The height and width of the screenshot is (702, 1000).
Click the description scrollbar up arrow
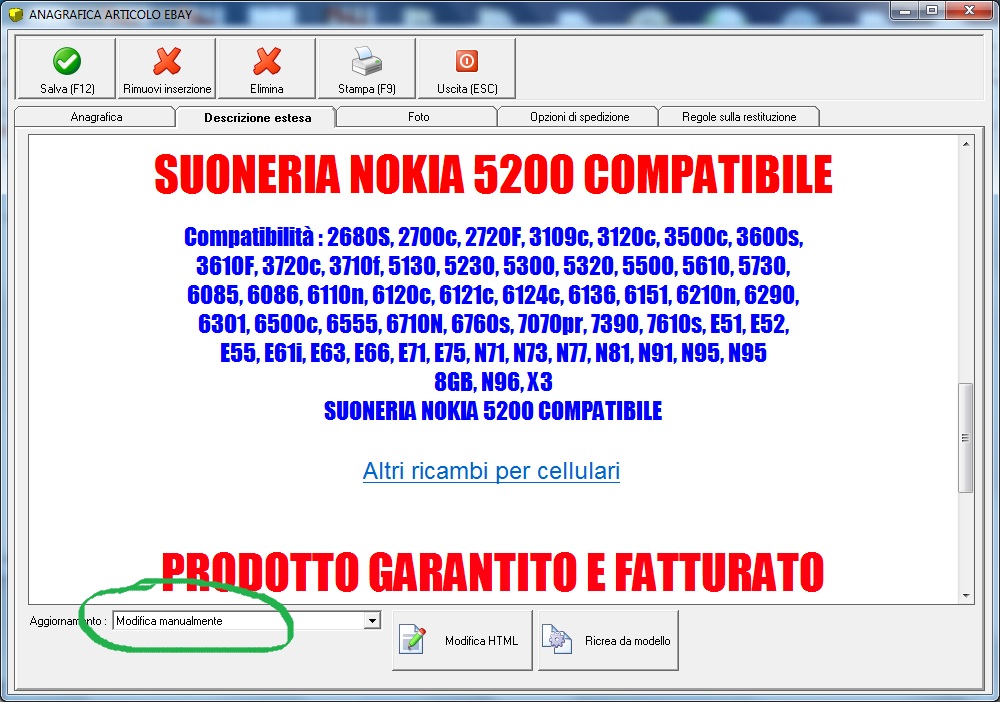click(966, 144)
